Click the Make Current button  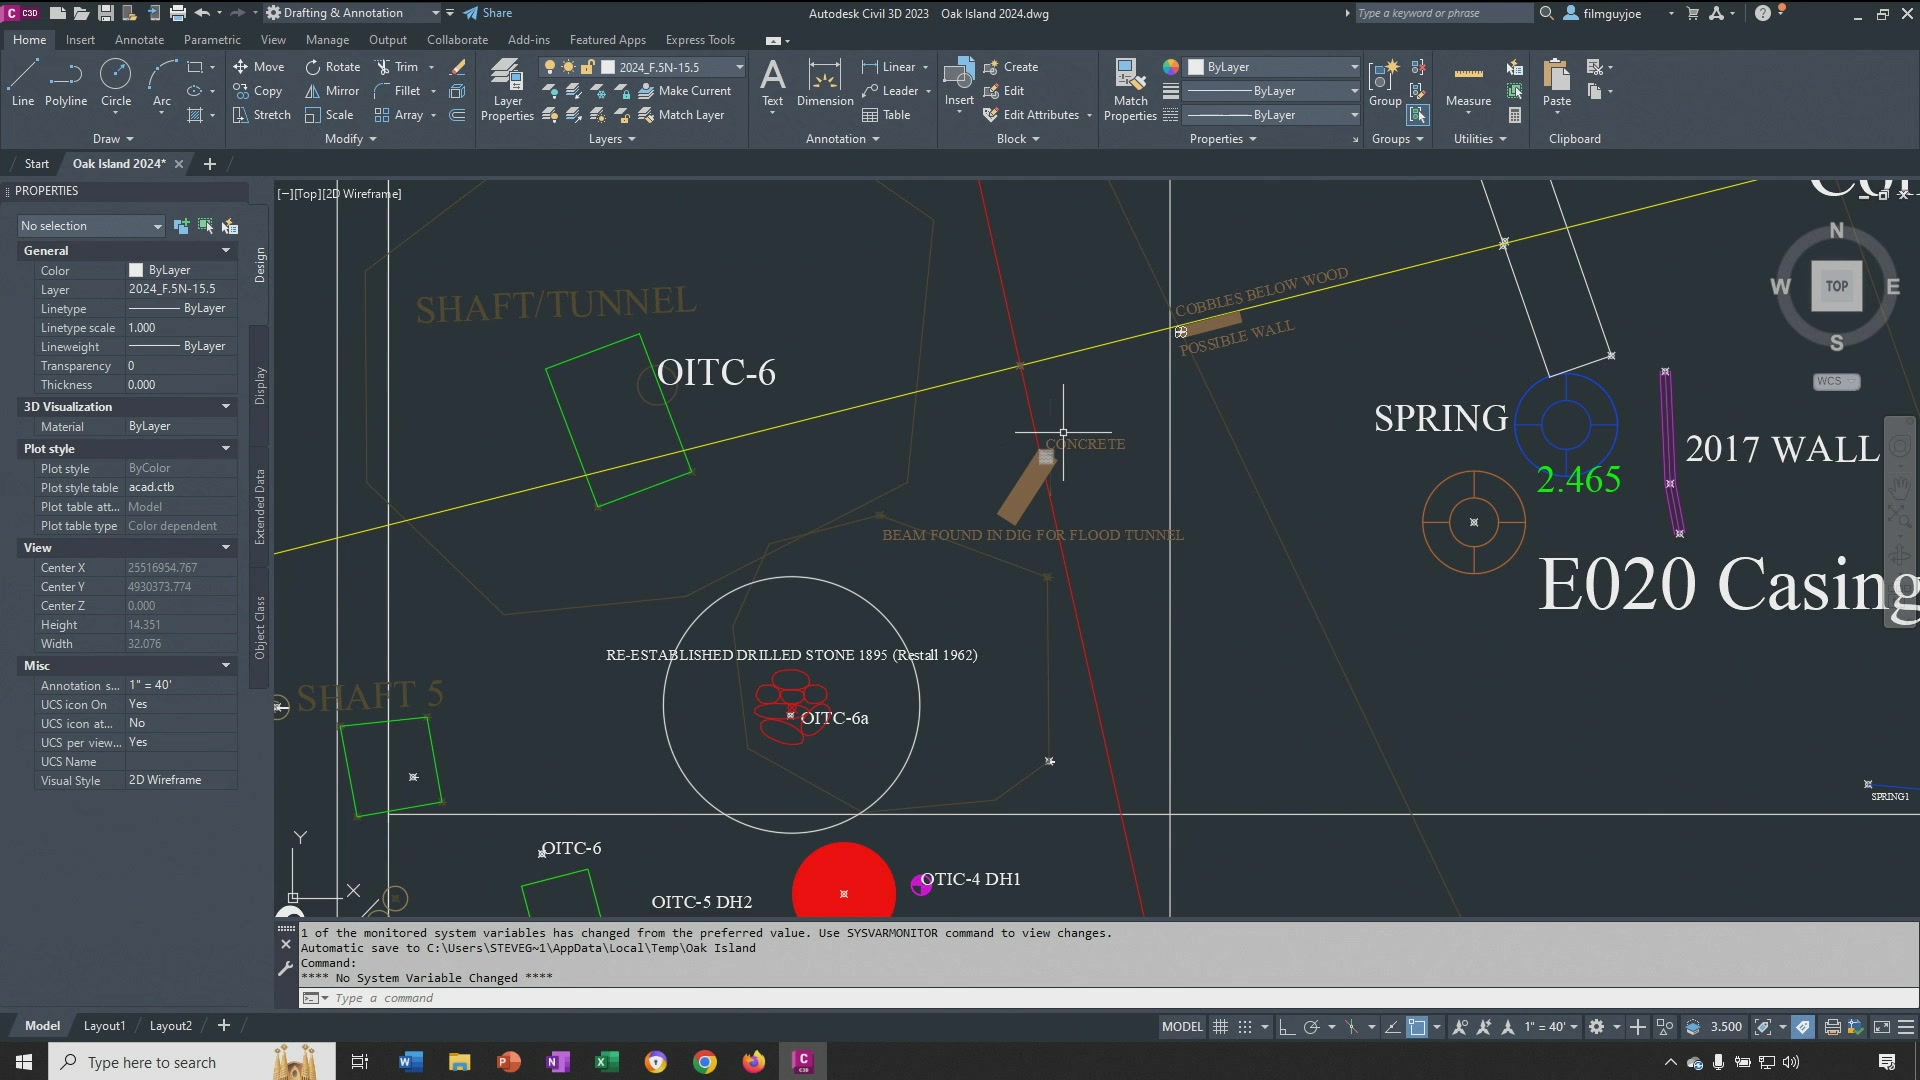[685, 91]
